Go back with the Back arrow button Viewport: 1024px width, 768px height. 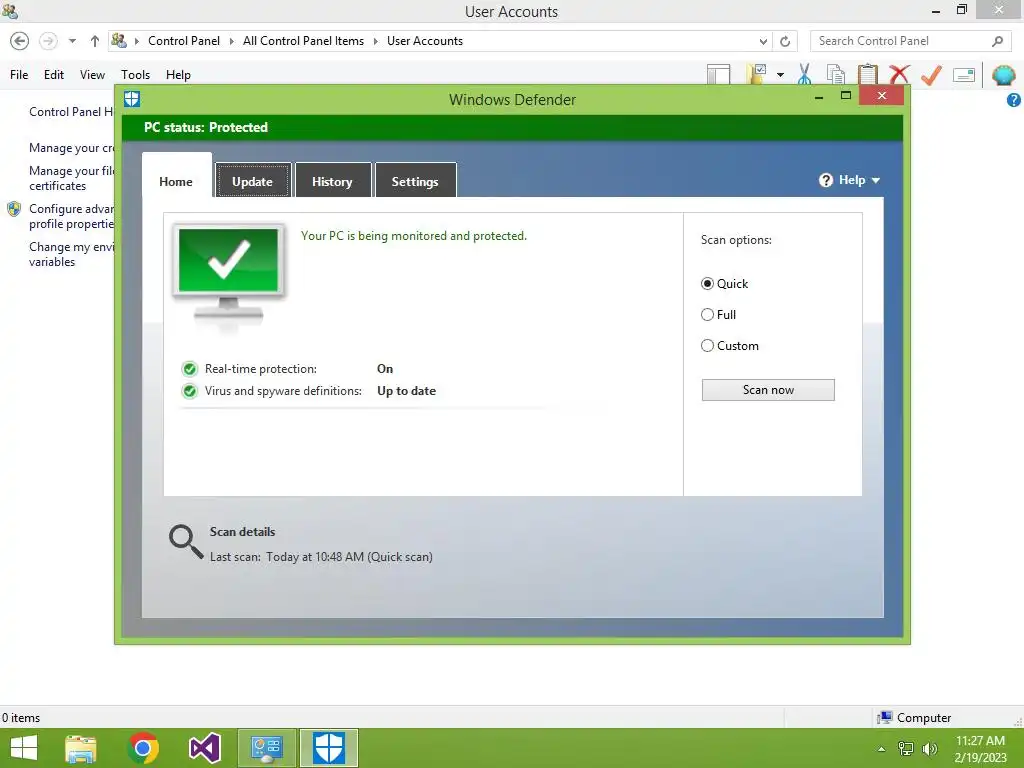[x=20, y=41]
